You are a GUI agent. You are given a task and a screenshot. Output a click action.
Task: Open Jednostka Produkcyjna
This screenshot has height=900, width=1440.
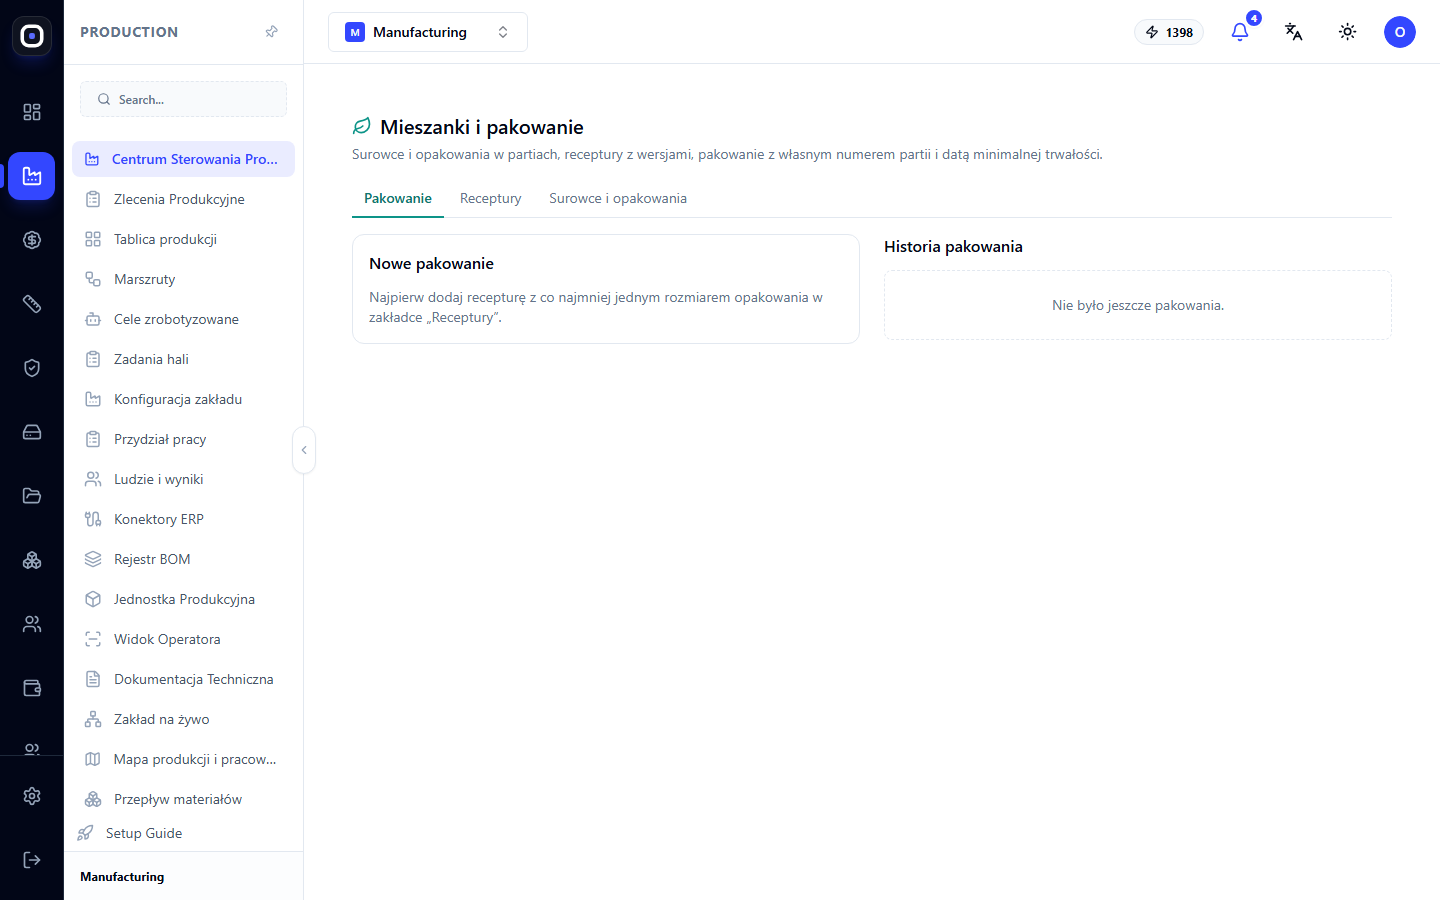point(184,599)
